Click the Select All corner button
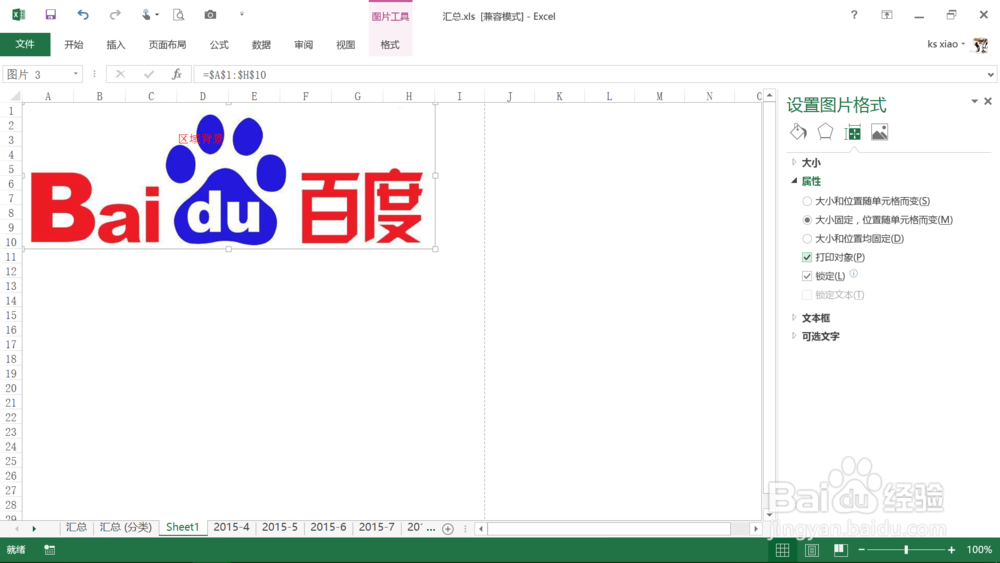 coord(15,96)
